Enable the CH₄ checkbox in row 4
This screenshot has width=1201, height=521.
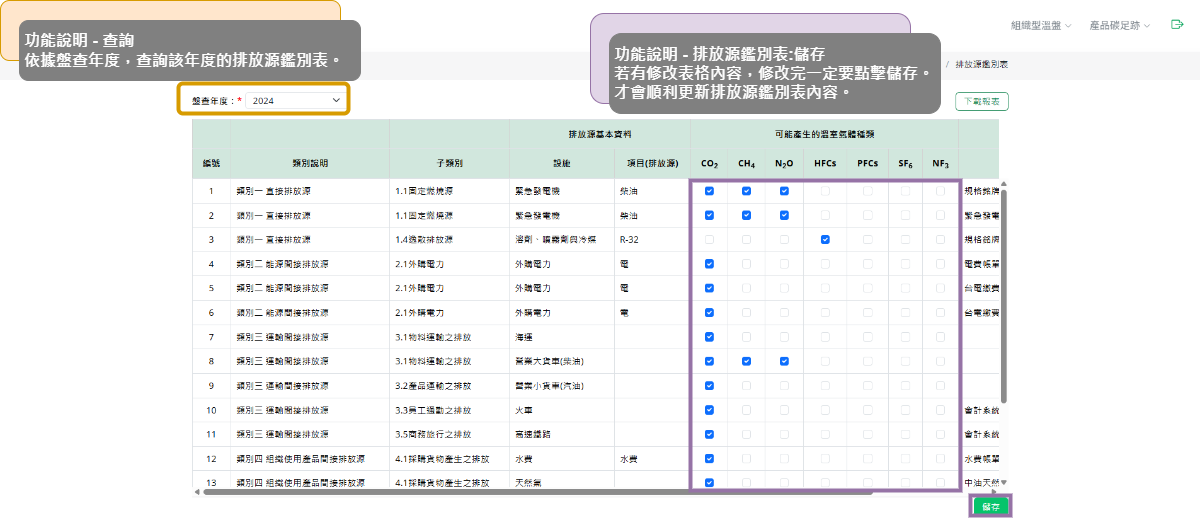(746, 264)
